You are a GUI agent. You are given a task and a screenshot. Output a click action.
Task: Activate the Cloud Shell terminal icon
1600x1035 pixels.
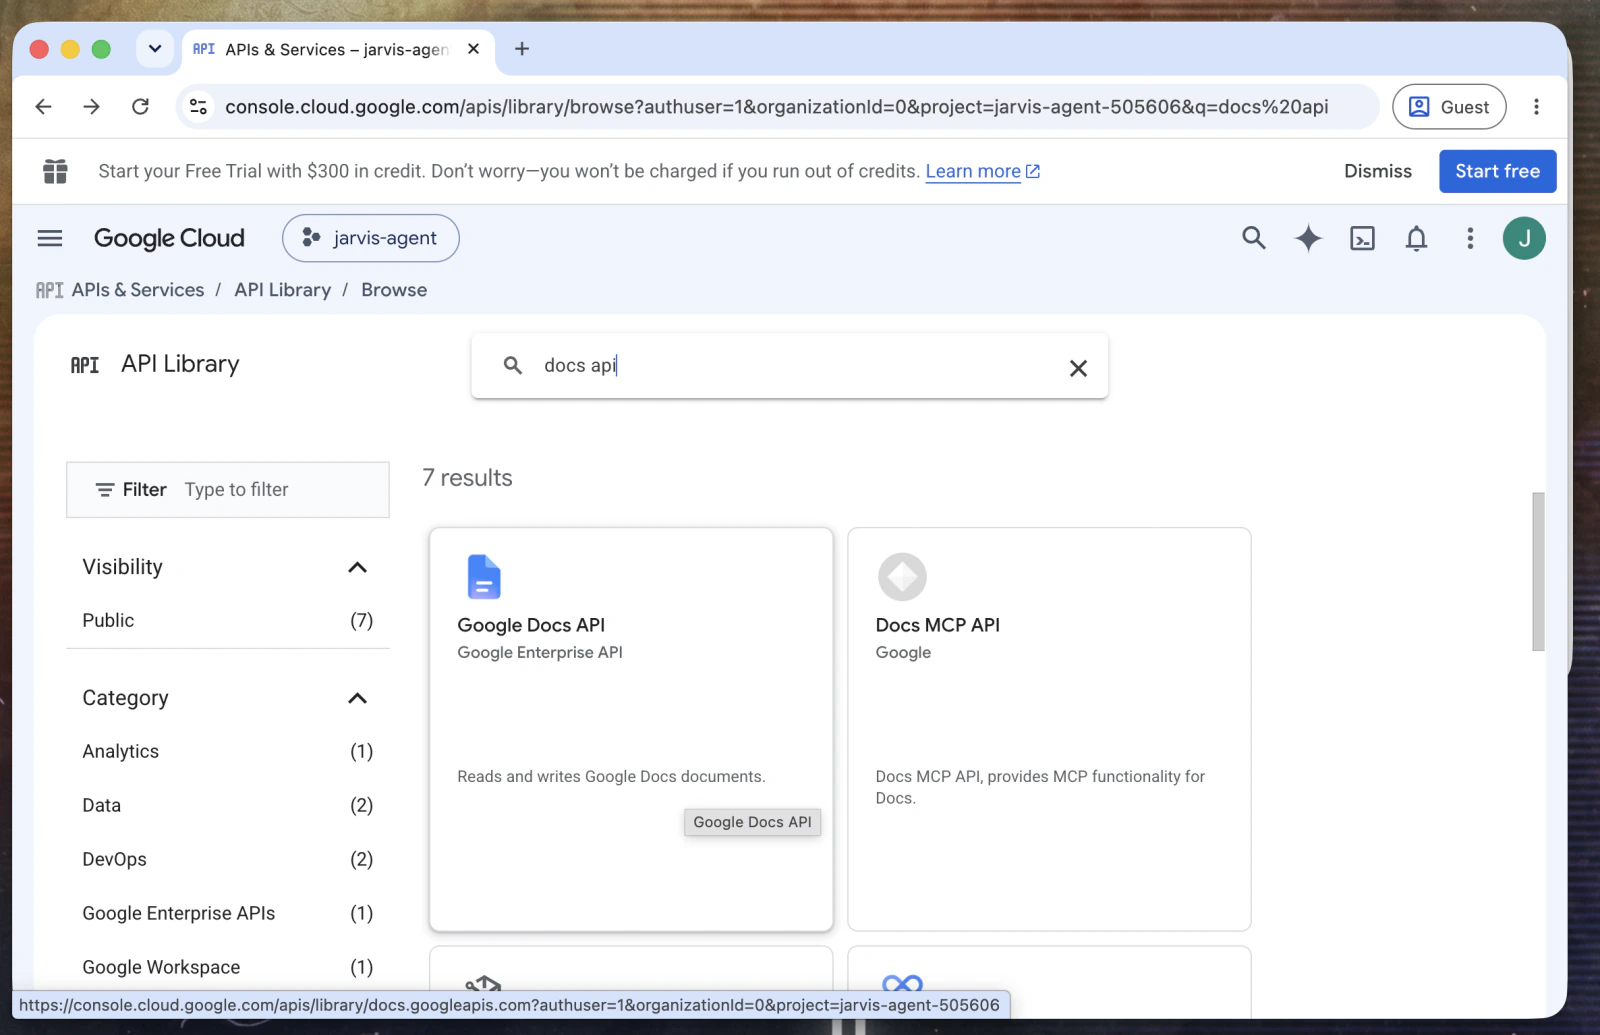coord(1362,238)
